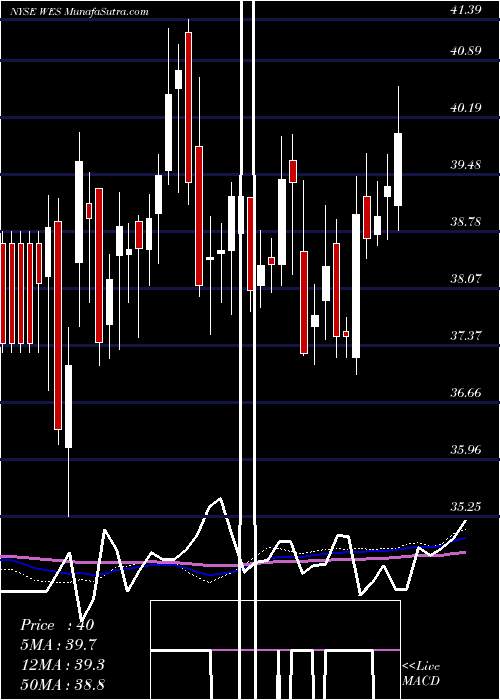Click the 5MA : 39.7 value

pos(58,645)
